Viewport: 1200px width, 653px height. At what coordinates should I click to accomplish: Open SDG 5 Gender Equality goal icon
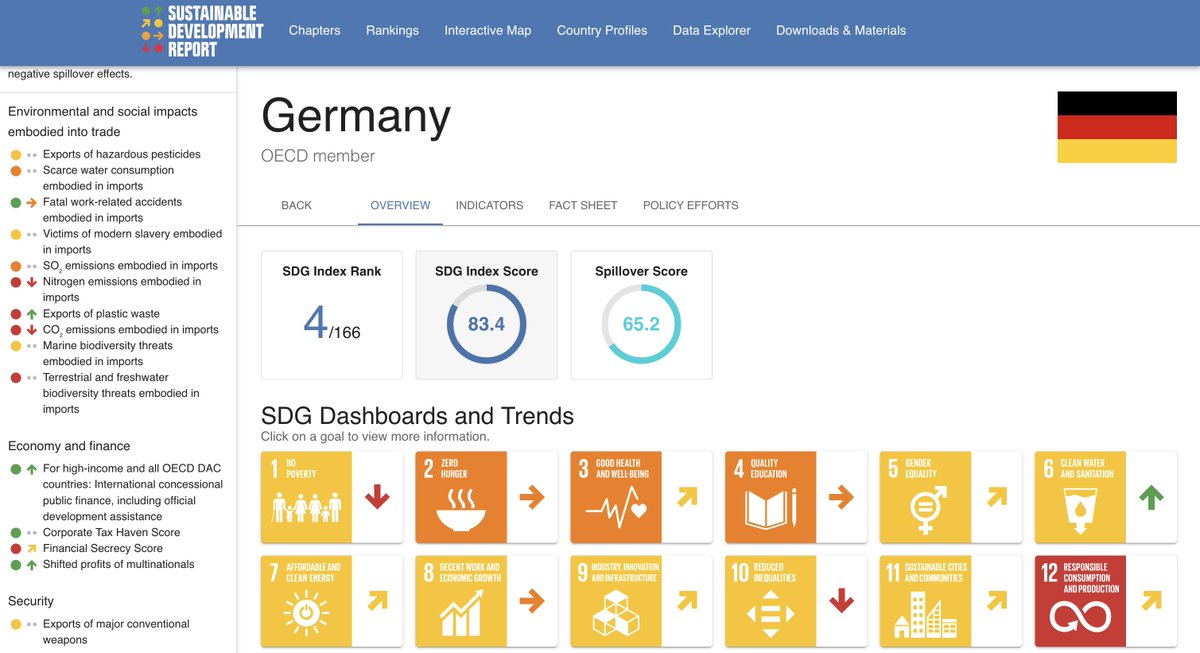point(926,497)
